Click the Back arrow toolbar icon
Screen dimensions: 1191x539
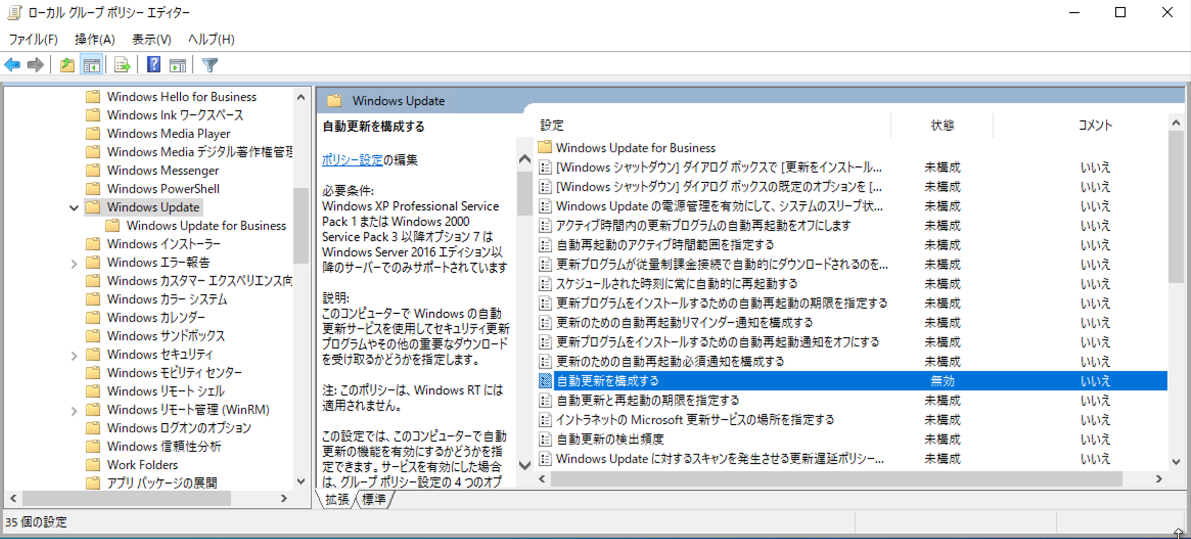pos(12,65)
